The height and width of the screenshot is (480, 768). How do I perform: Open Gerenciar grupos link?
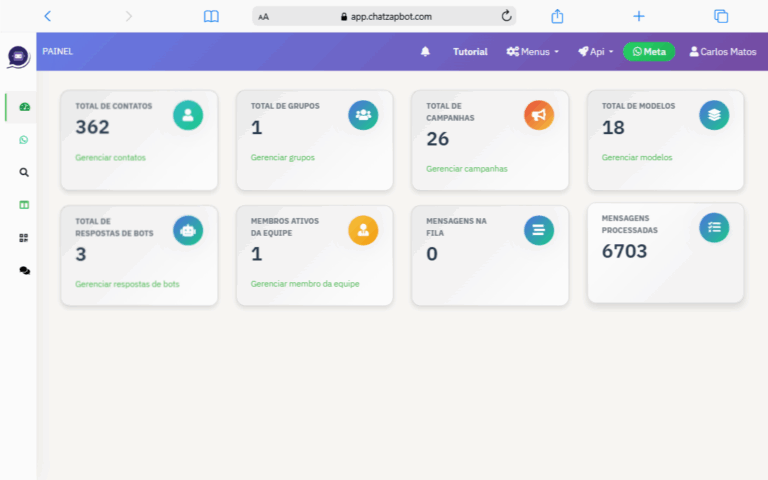(x=283, y=157)
